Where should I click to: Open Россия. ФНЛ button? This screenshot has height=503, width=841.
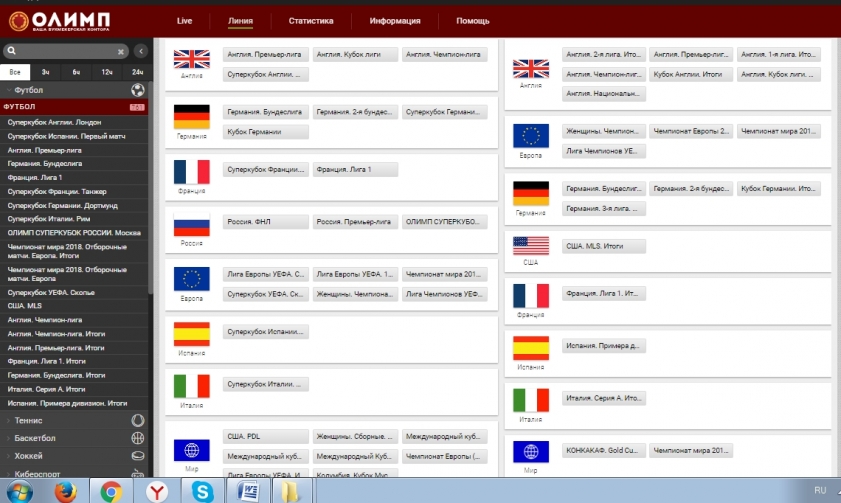tap(265, 221)
